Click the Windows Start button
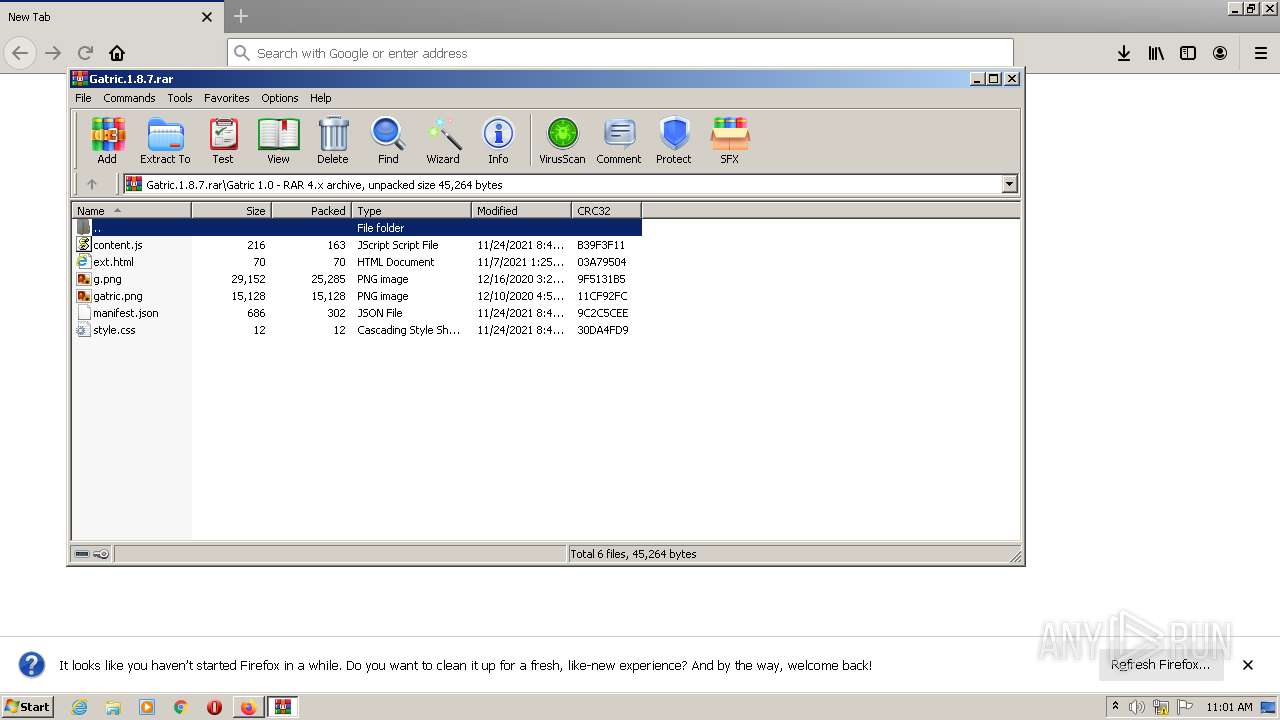Image resolution: width=1280 pixels, height=720 pixels. (28, 707)
